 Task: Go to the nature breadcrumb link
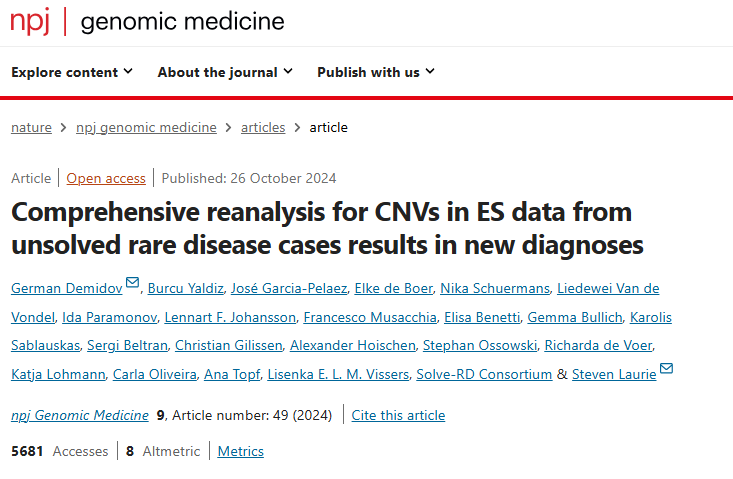(x=31, y=127)
